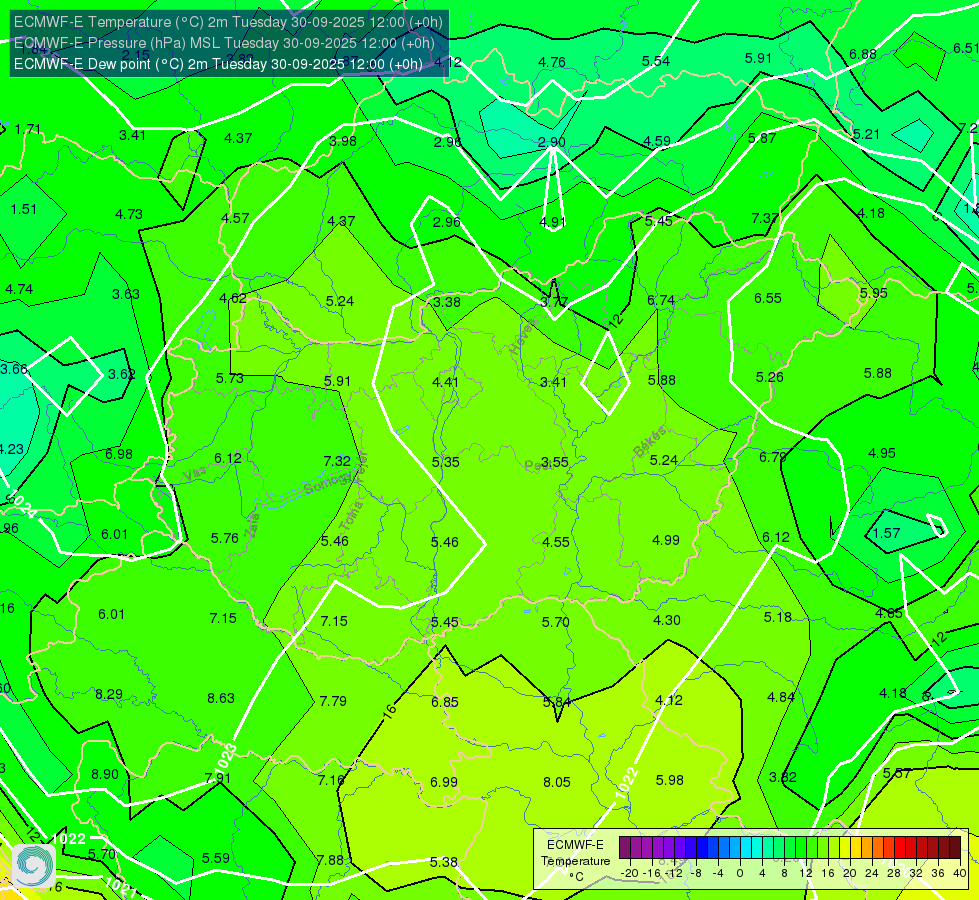Click the swirl logo icon at bottom-left
979x900 pixels.
[34, 865]
